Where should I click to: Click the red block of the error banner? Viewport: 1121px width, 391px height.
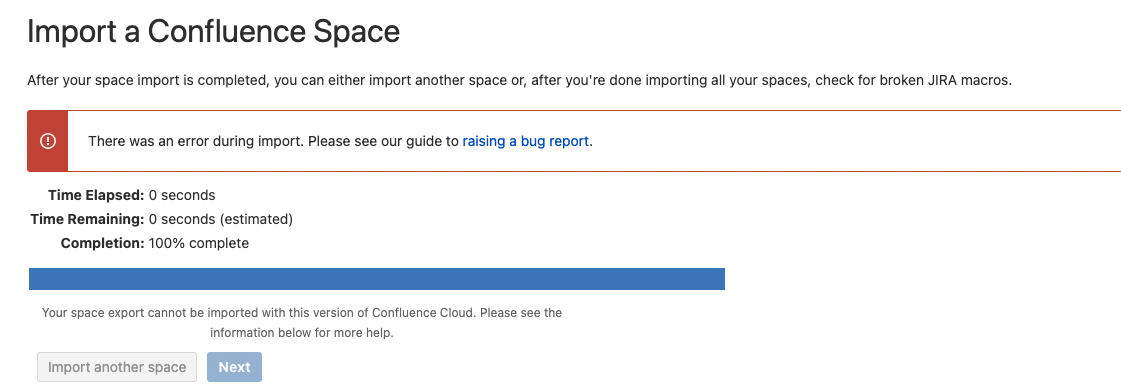[48, 141]
